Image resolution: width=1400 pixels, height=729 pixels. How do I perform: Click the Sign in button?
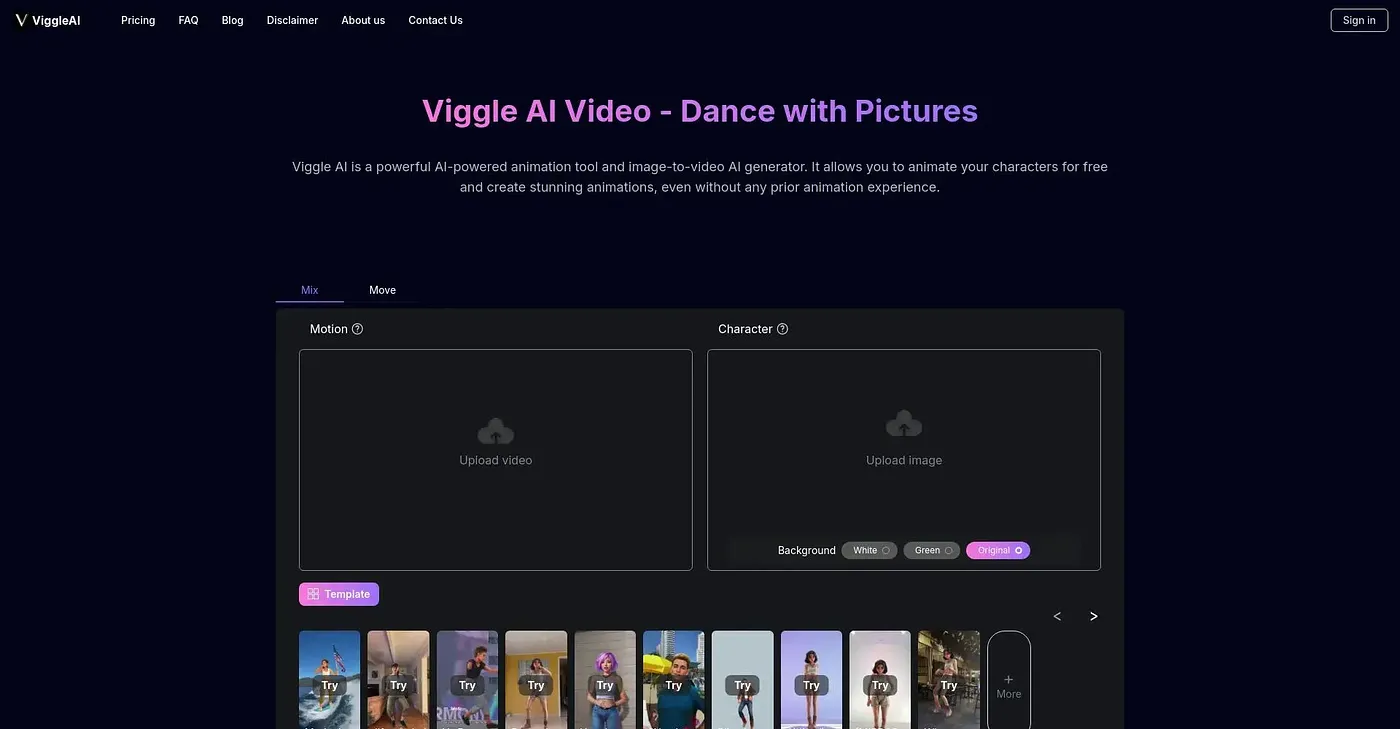(x=1359, y=20)
